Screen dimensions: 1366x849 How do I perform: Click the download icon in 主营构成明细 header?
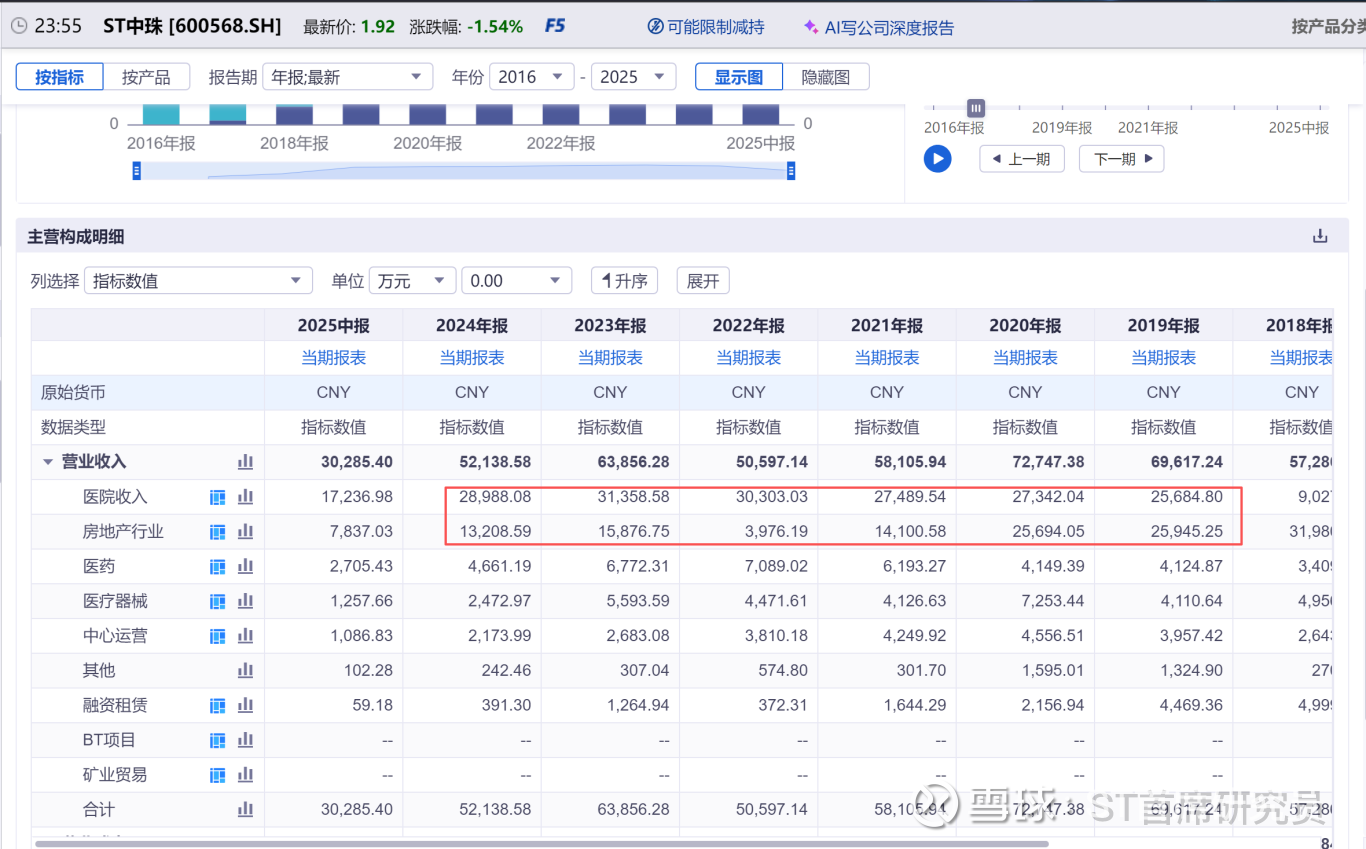1320,237
